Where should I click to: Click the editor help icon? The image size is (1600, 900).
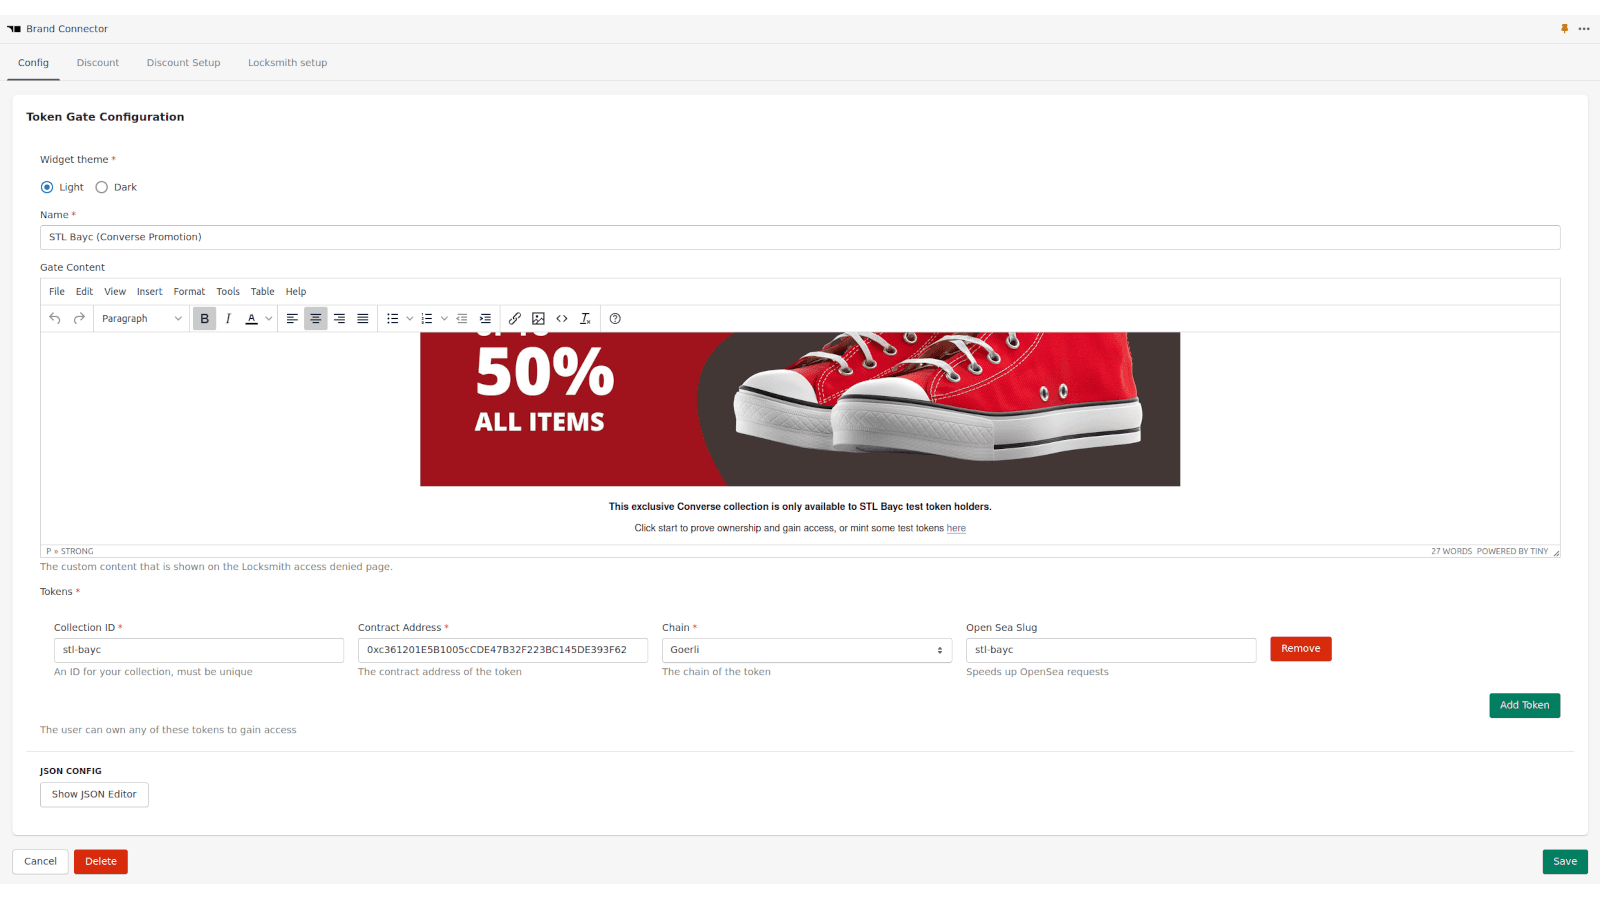point(615,319)
